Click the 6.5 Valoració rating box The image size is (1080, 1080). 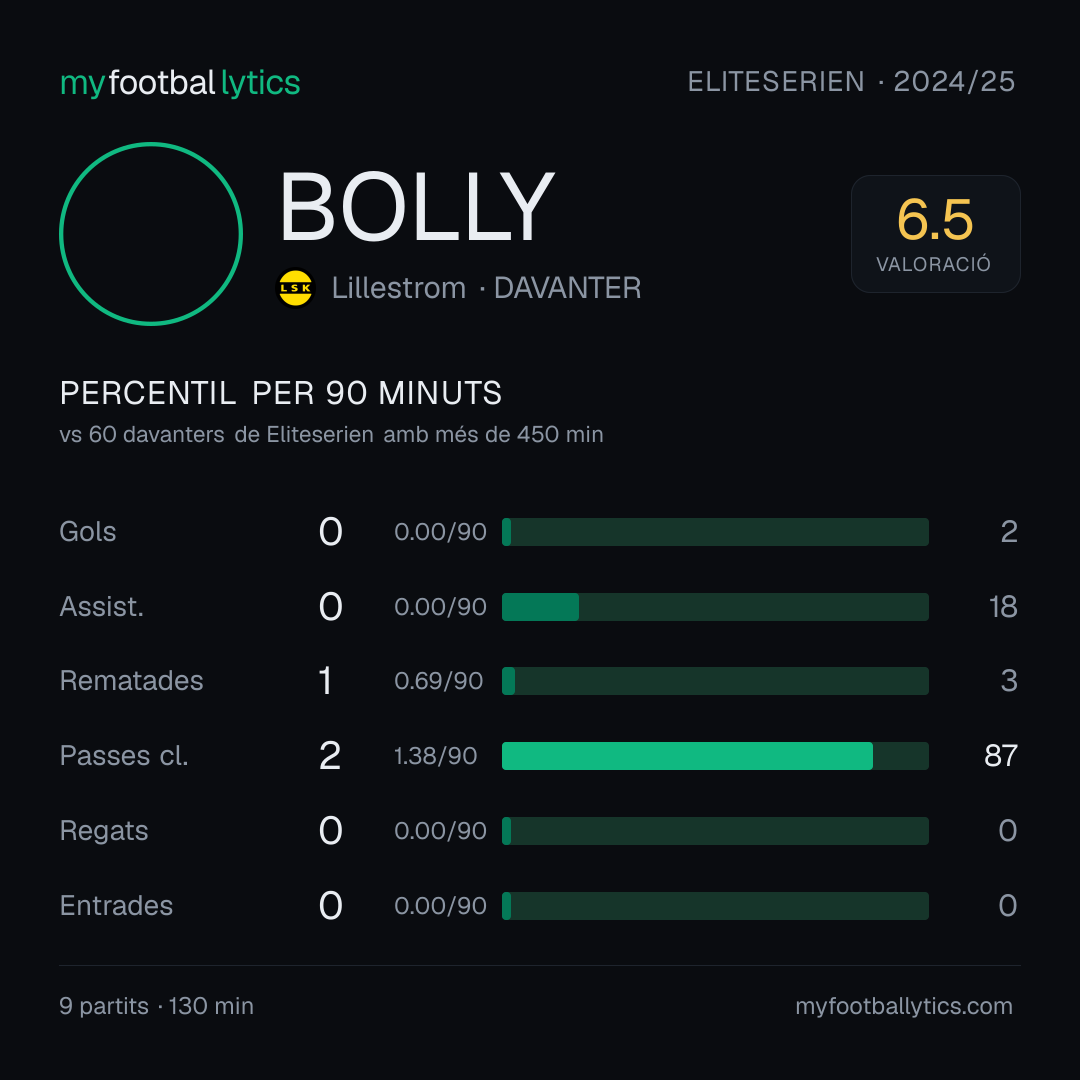[x=935, y=234]
